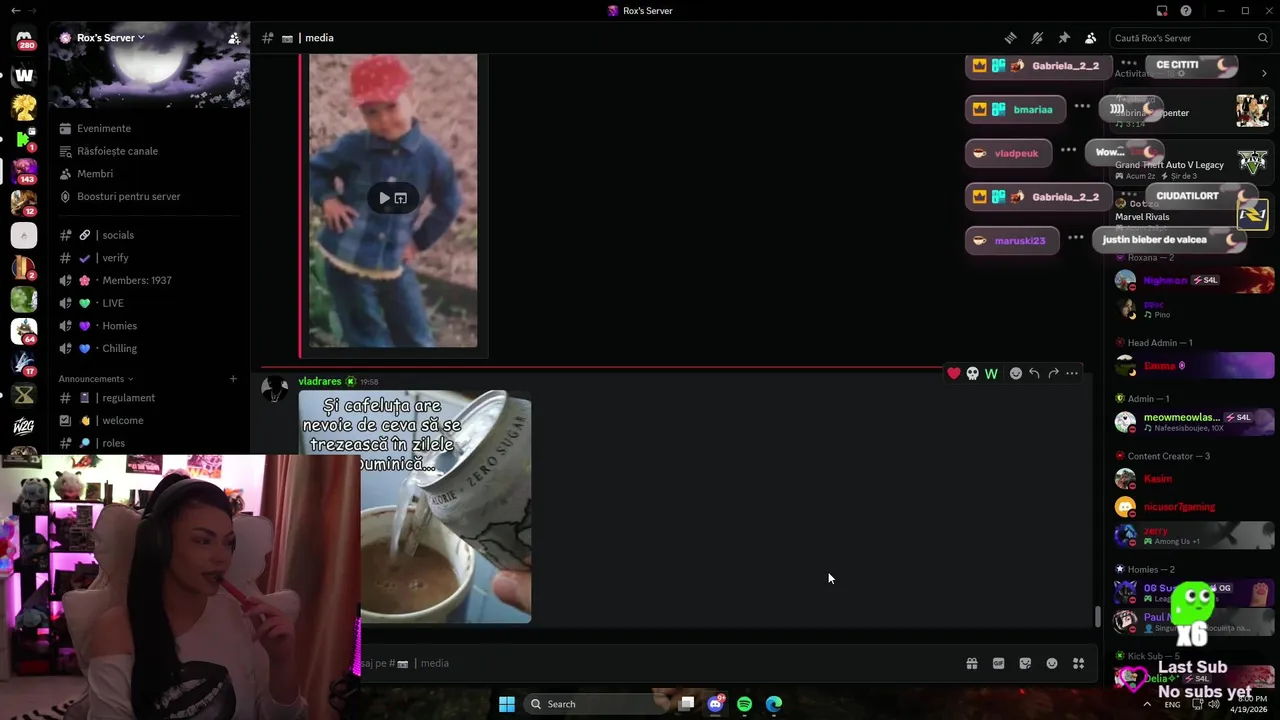
Task: Join the Chilling voice channel
Action: pyautogui.click(x=148, y=348)
